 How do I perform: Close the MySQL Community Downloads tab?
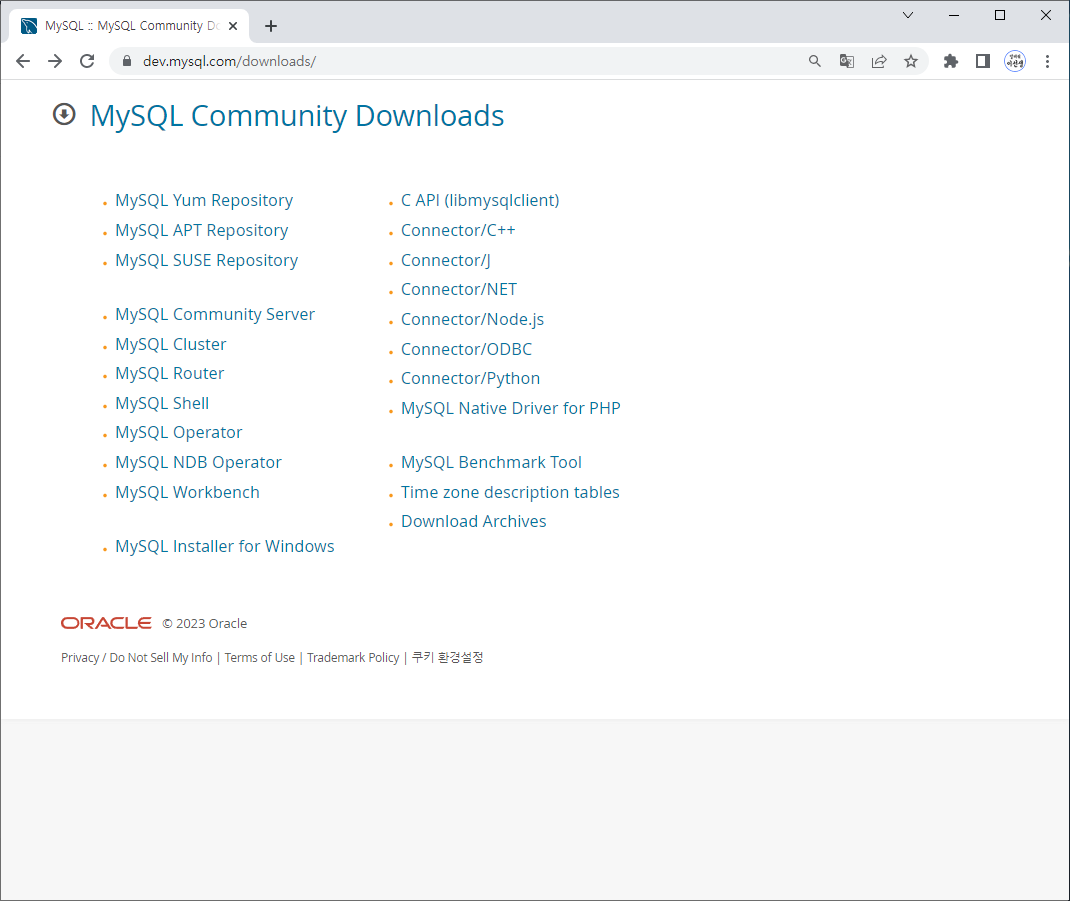[x=233, y=26]
